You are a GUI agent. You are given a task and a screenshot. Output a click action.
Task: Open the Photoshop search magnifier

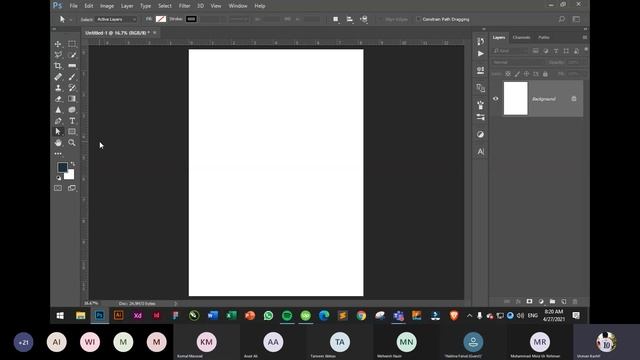[562, 19]
